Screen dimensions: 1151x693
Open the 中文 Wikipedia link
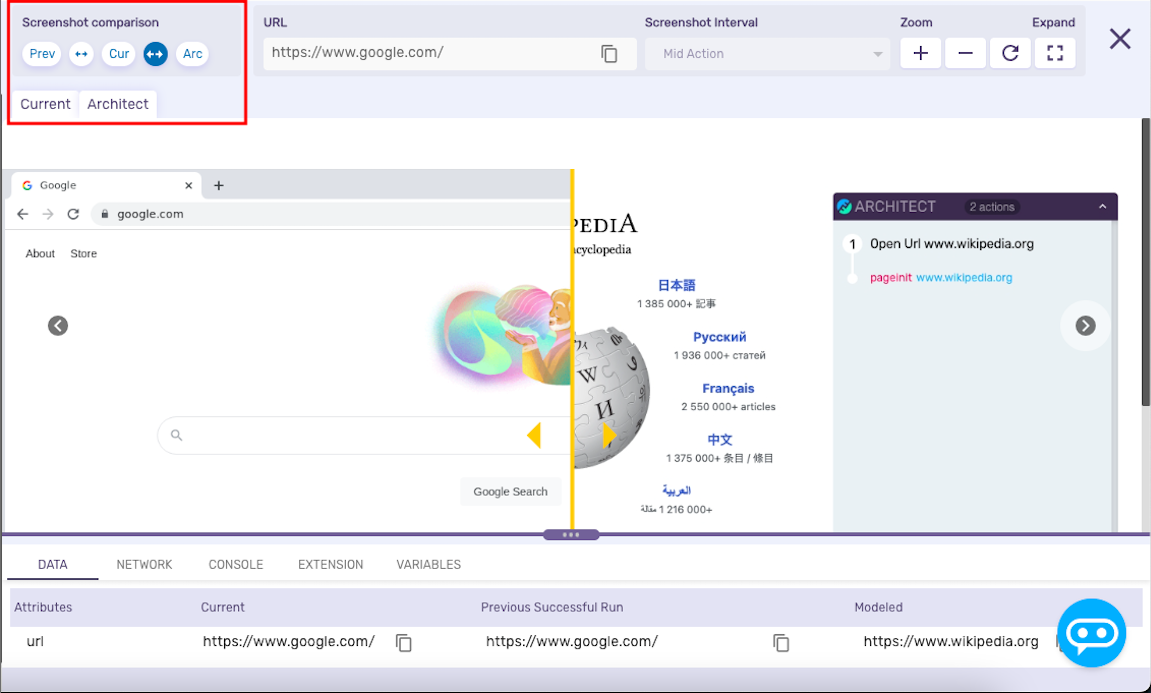point(719,440)
